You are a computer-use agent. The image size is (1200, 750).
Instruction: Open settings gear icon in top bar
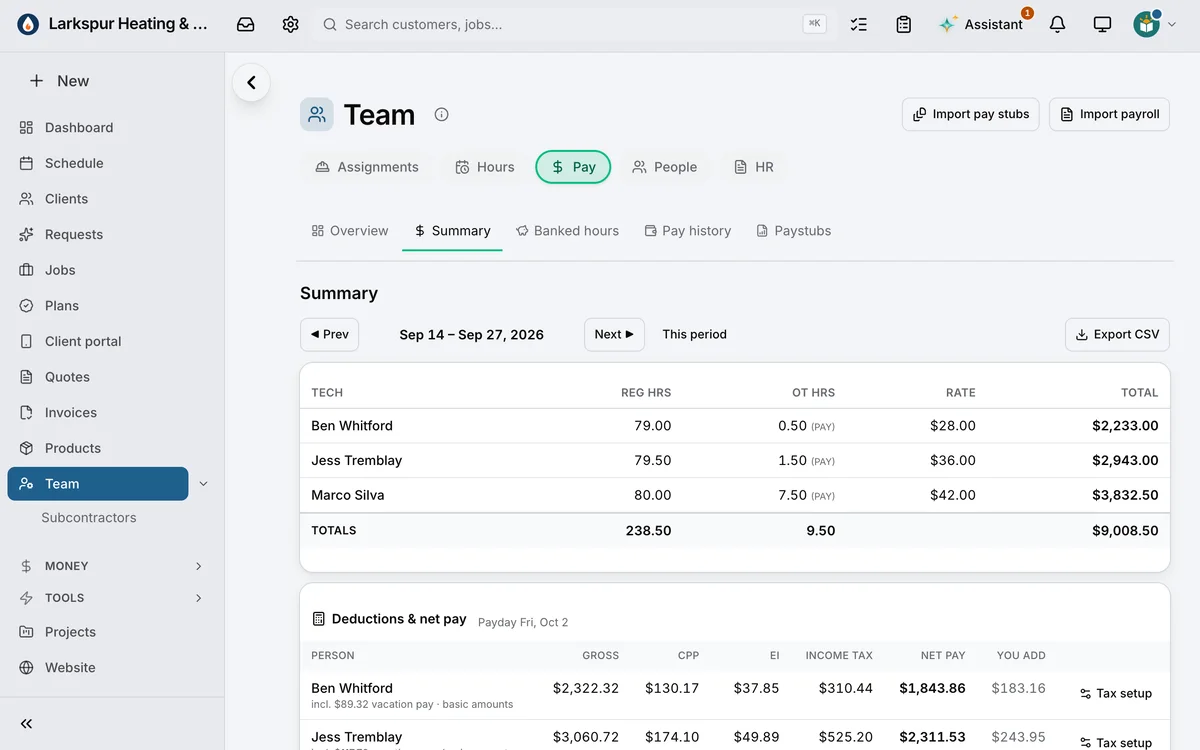point(290,24)
